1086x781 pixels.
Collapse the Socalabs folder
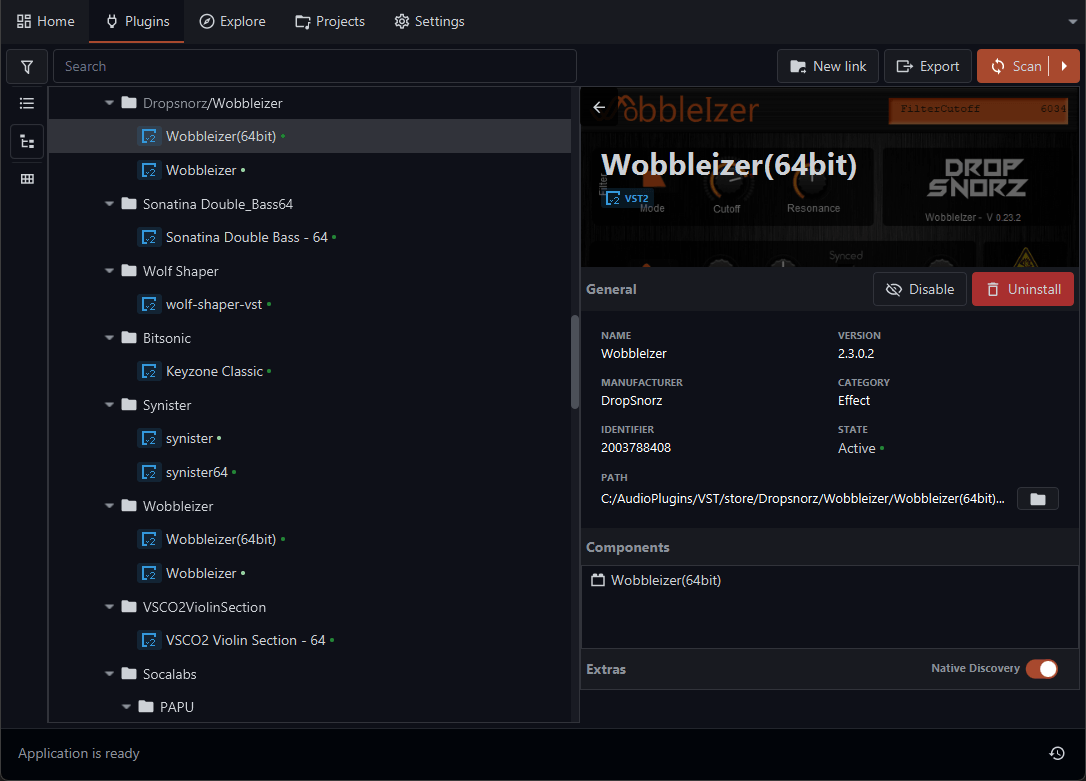[x=109, y=674]
